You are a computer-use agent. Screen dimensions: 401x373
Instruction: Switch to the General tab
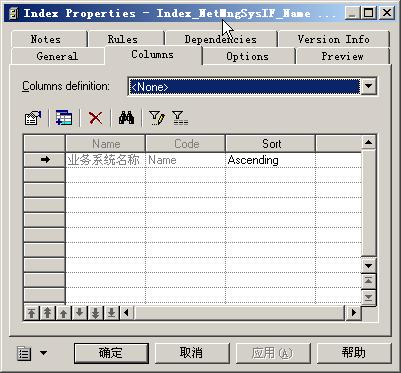click(x=57, y=56)
